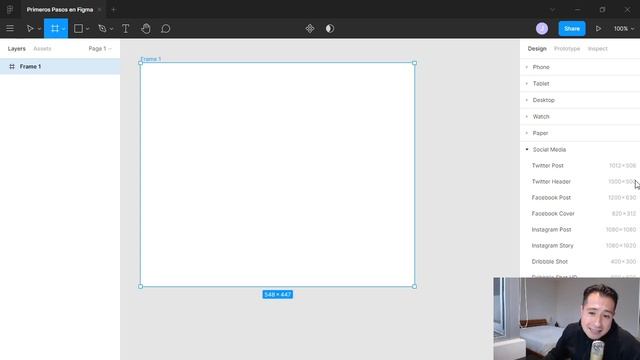Select the Hand tool
640x360 pixels.
pos(146,29)
